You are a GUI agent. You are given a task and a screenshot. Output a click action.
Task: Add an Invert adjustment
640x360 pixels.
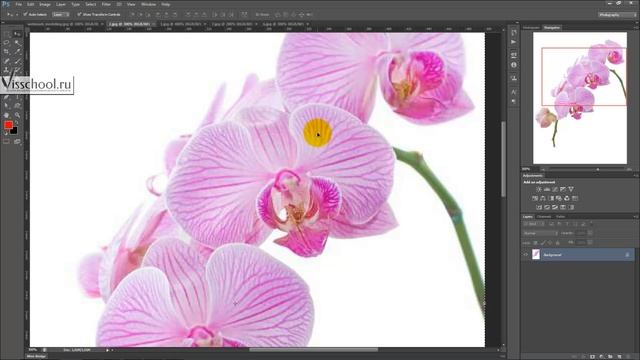(x=539, y=207)
